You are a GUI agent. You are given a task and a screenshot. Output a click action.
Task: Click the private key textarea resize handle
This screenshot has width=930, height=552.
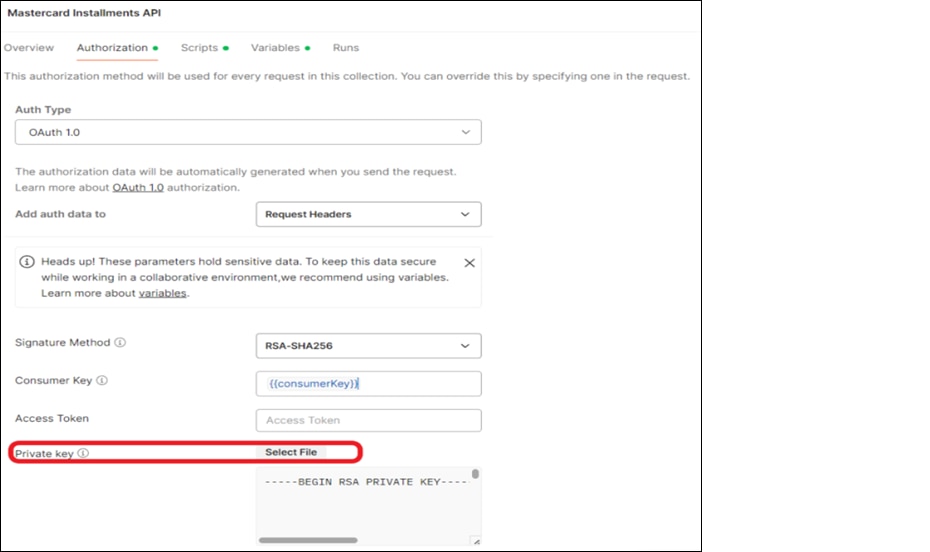[x=476, y=541]
